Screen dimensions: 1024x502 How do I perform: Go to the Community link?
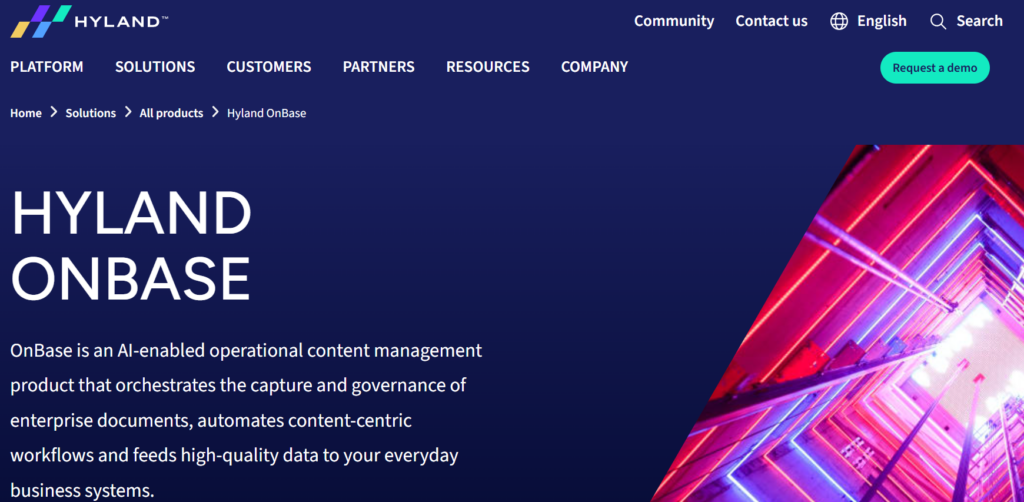[x=674, y=21]
